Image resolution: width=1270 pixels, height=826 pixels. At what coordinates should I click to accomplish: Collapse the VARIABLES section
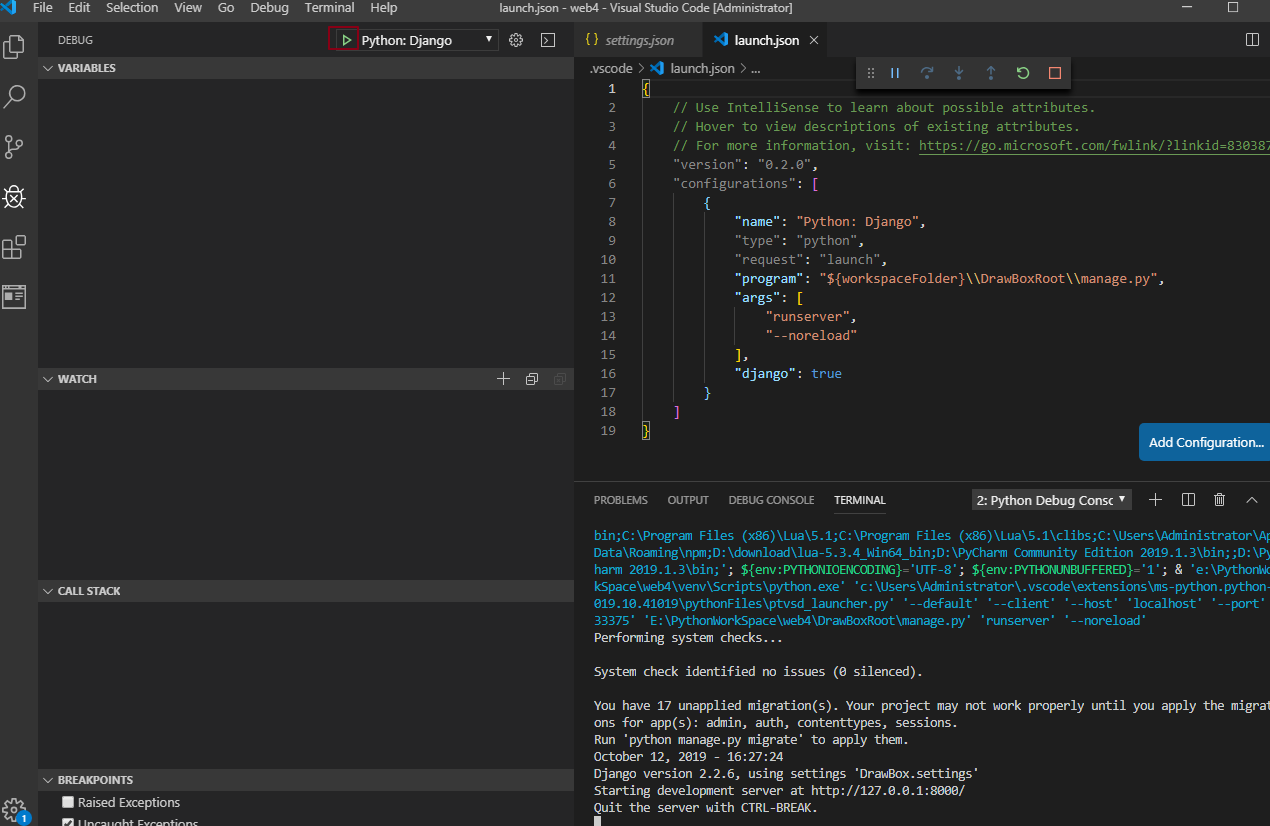click(86, 68)
